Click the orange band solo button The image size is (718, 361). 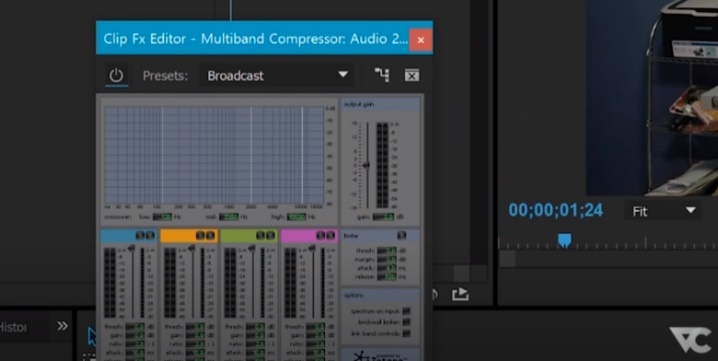coord(200,235)
